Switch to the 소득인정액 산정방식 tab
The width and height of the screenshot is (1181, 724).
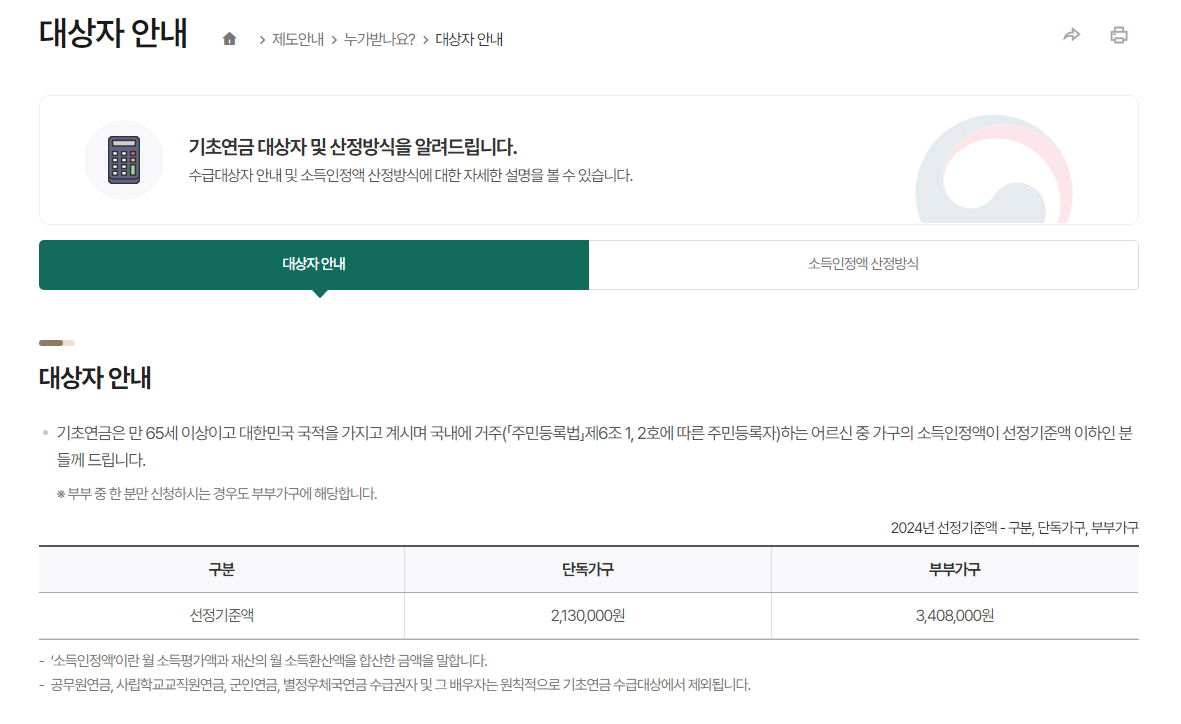click(x=864, y=264)
